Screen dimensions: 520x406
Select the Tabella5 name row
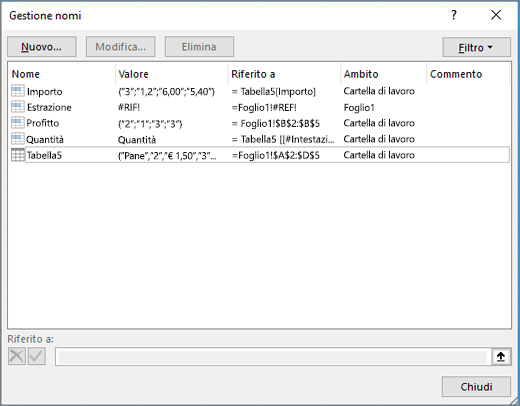click(x=260, y=155)
